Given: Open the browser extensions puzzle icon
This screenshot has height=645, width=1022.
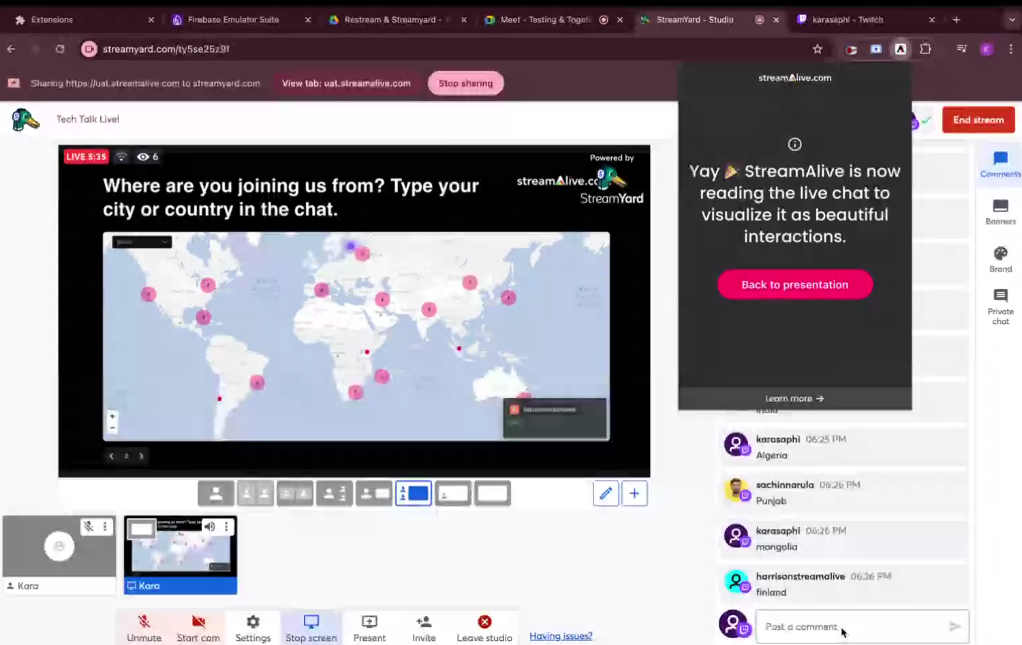Looking at the screenshot, I should coord(926,49).
